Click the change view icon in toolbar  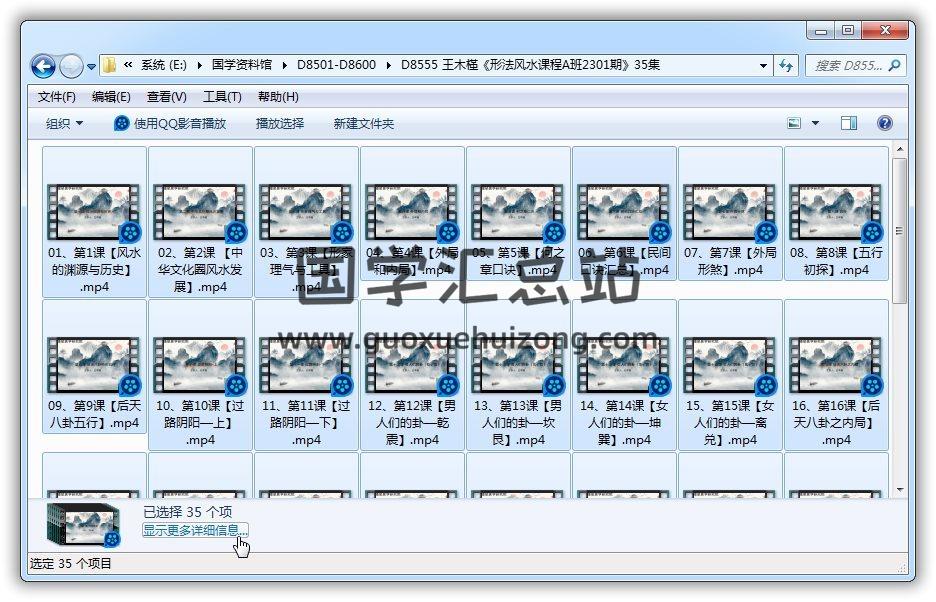pyautogui.click(x=795, y=123)
